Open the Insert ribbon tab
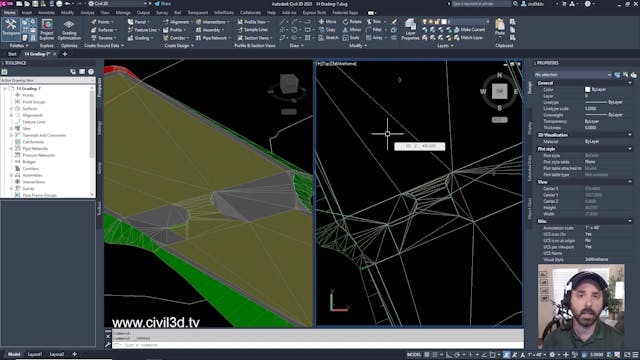 click(27, 13)
